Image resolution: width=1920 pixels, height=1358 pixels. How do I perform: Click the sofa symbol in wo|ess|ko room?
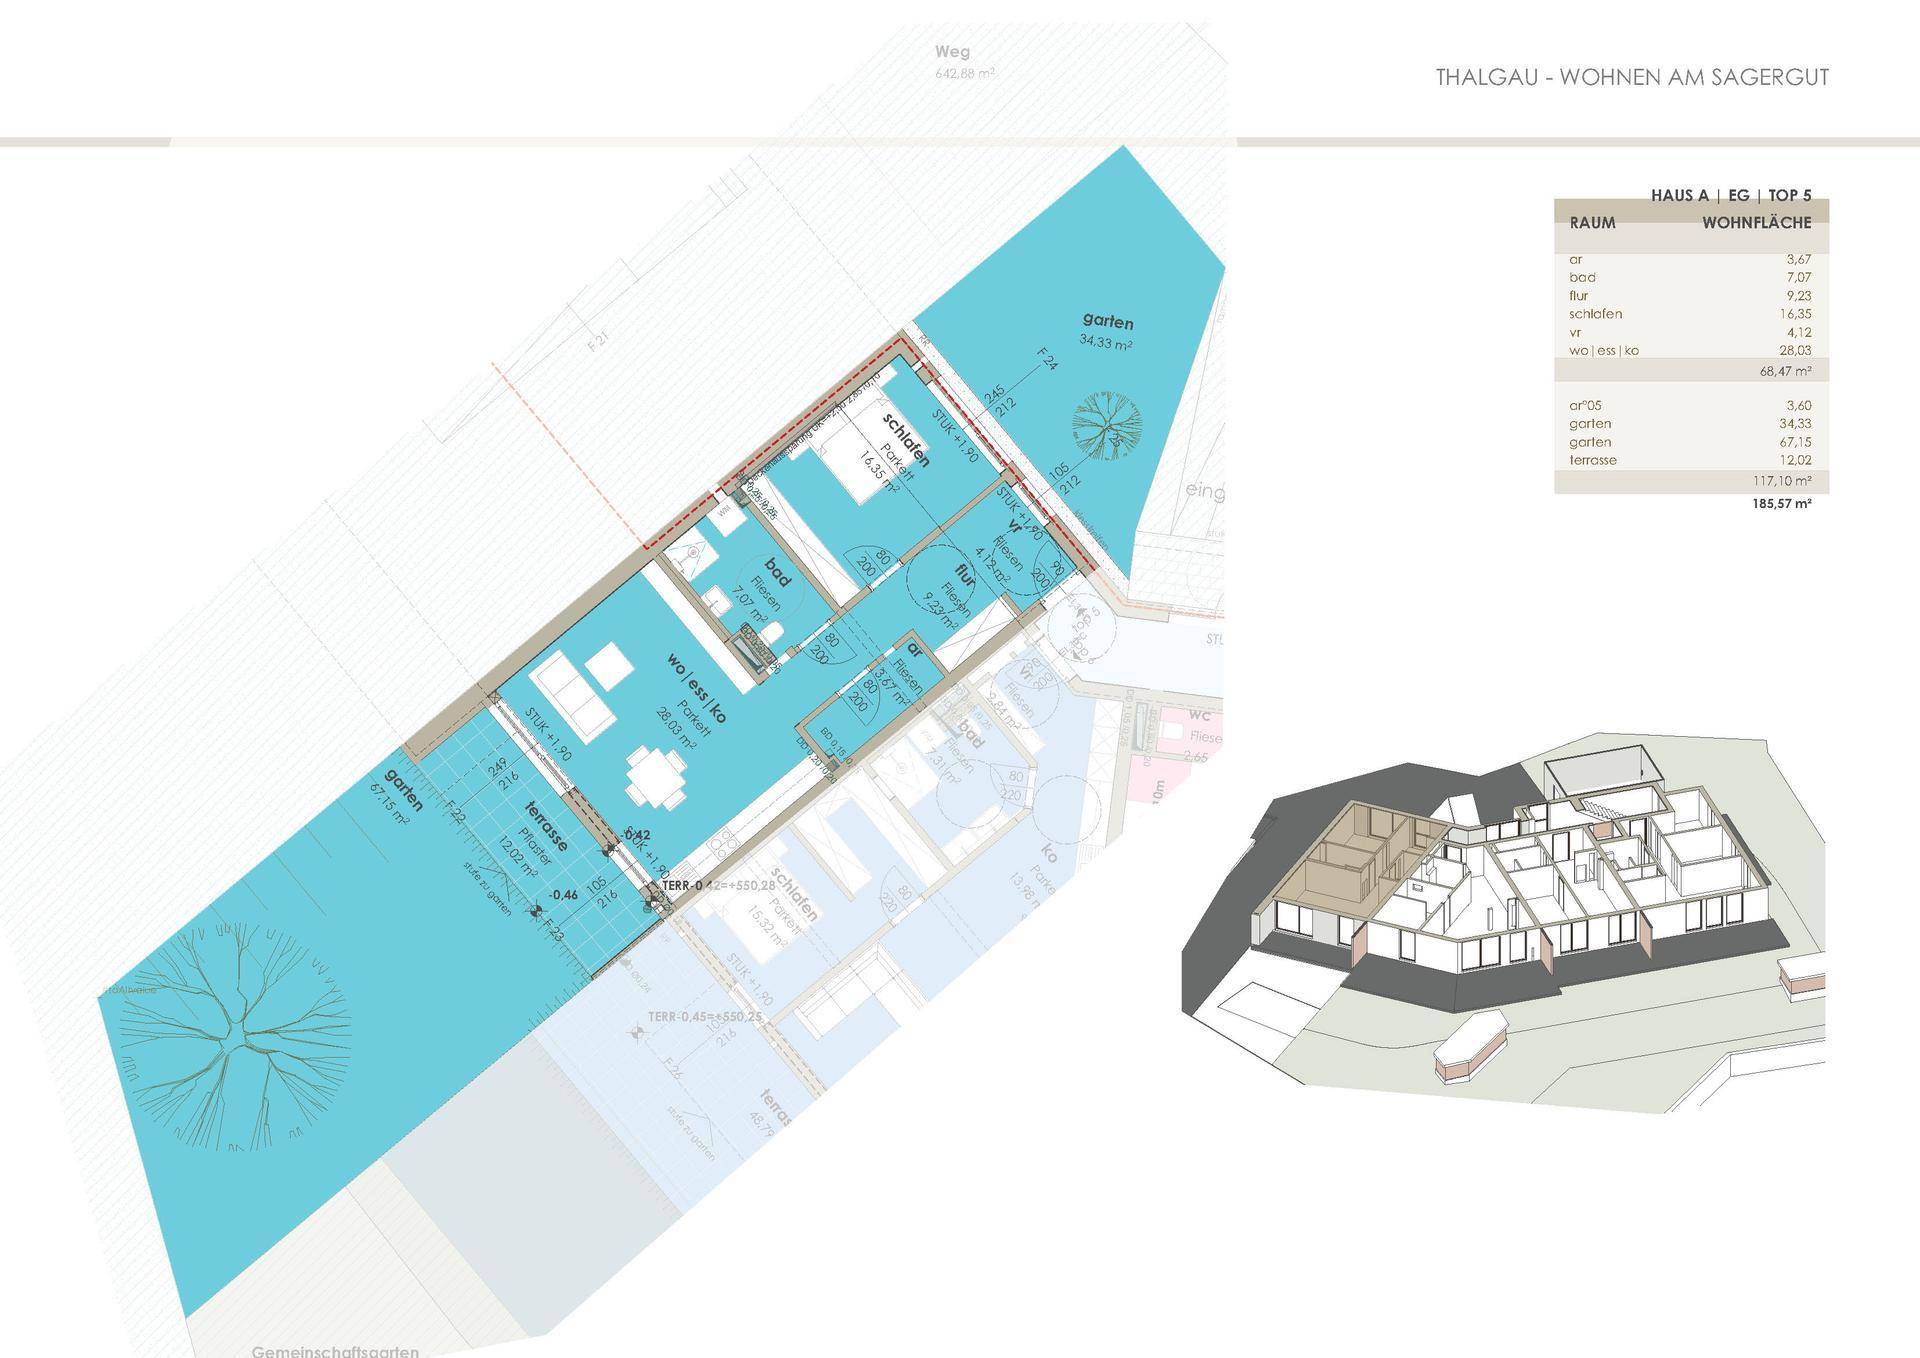click(x=574, y=698)
